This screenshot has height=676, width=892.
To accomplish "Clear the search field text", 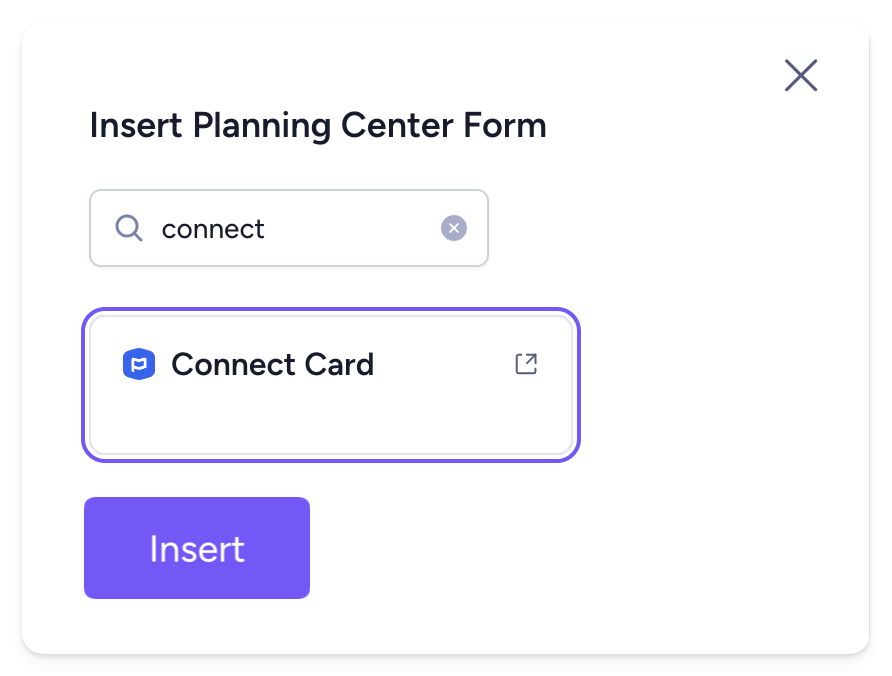I will point(454,229).
